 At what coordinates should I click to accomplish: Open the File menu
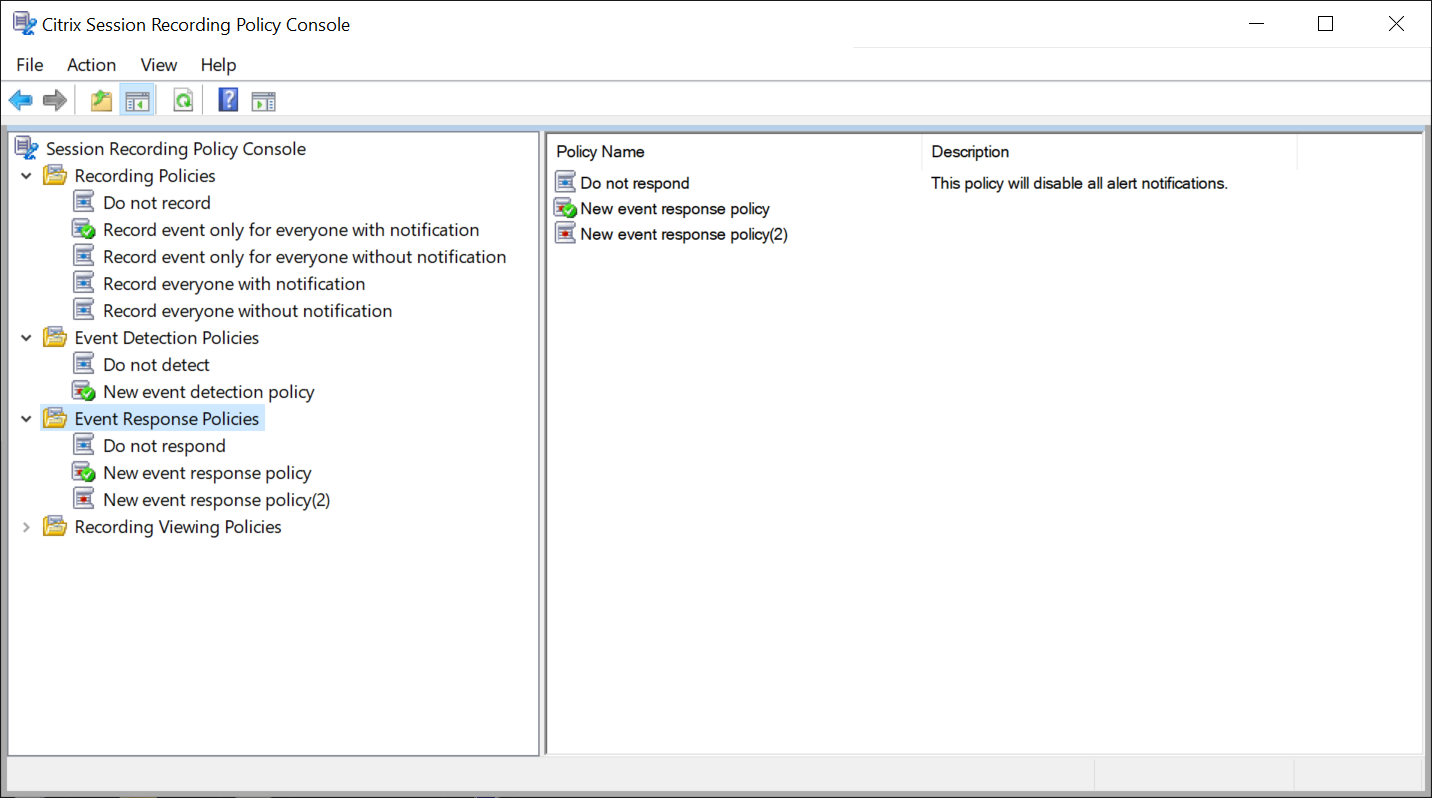pyautogui.click(x=30, y=65)
